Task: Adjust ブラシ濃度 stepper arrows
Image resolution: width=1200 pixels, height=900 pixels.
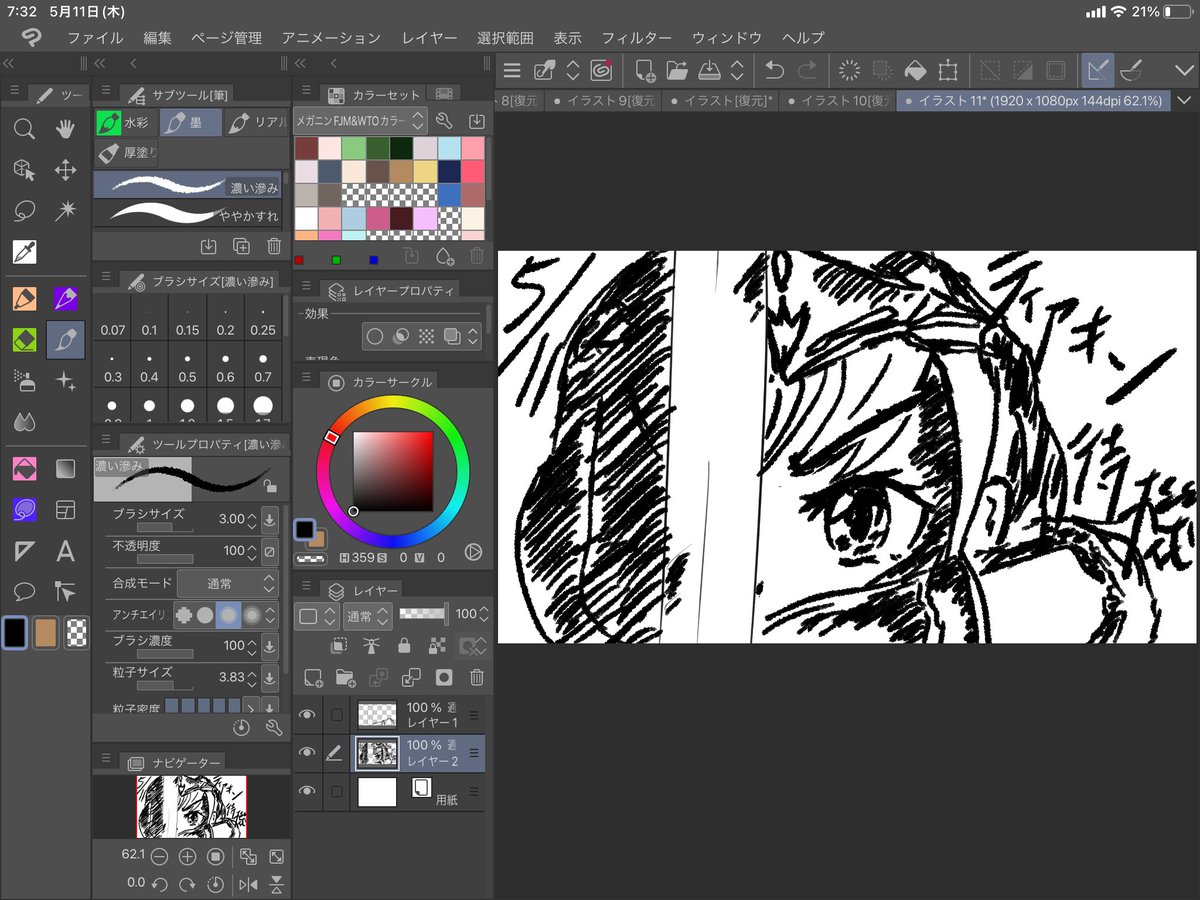Action: pyautogui.click(x=253, y=646)
